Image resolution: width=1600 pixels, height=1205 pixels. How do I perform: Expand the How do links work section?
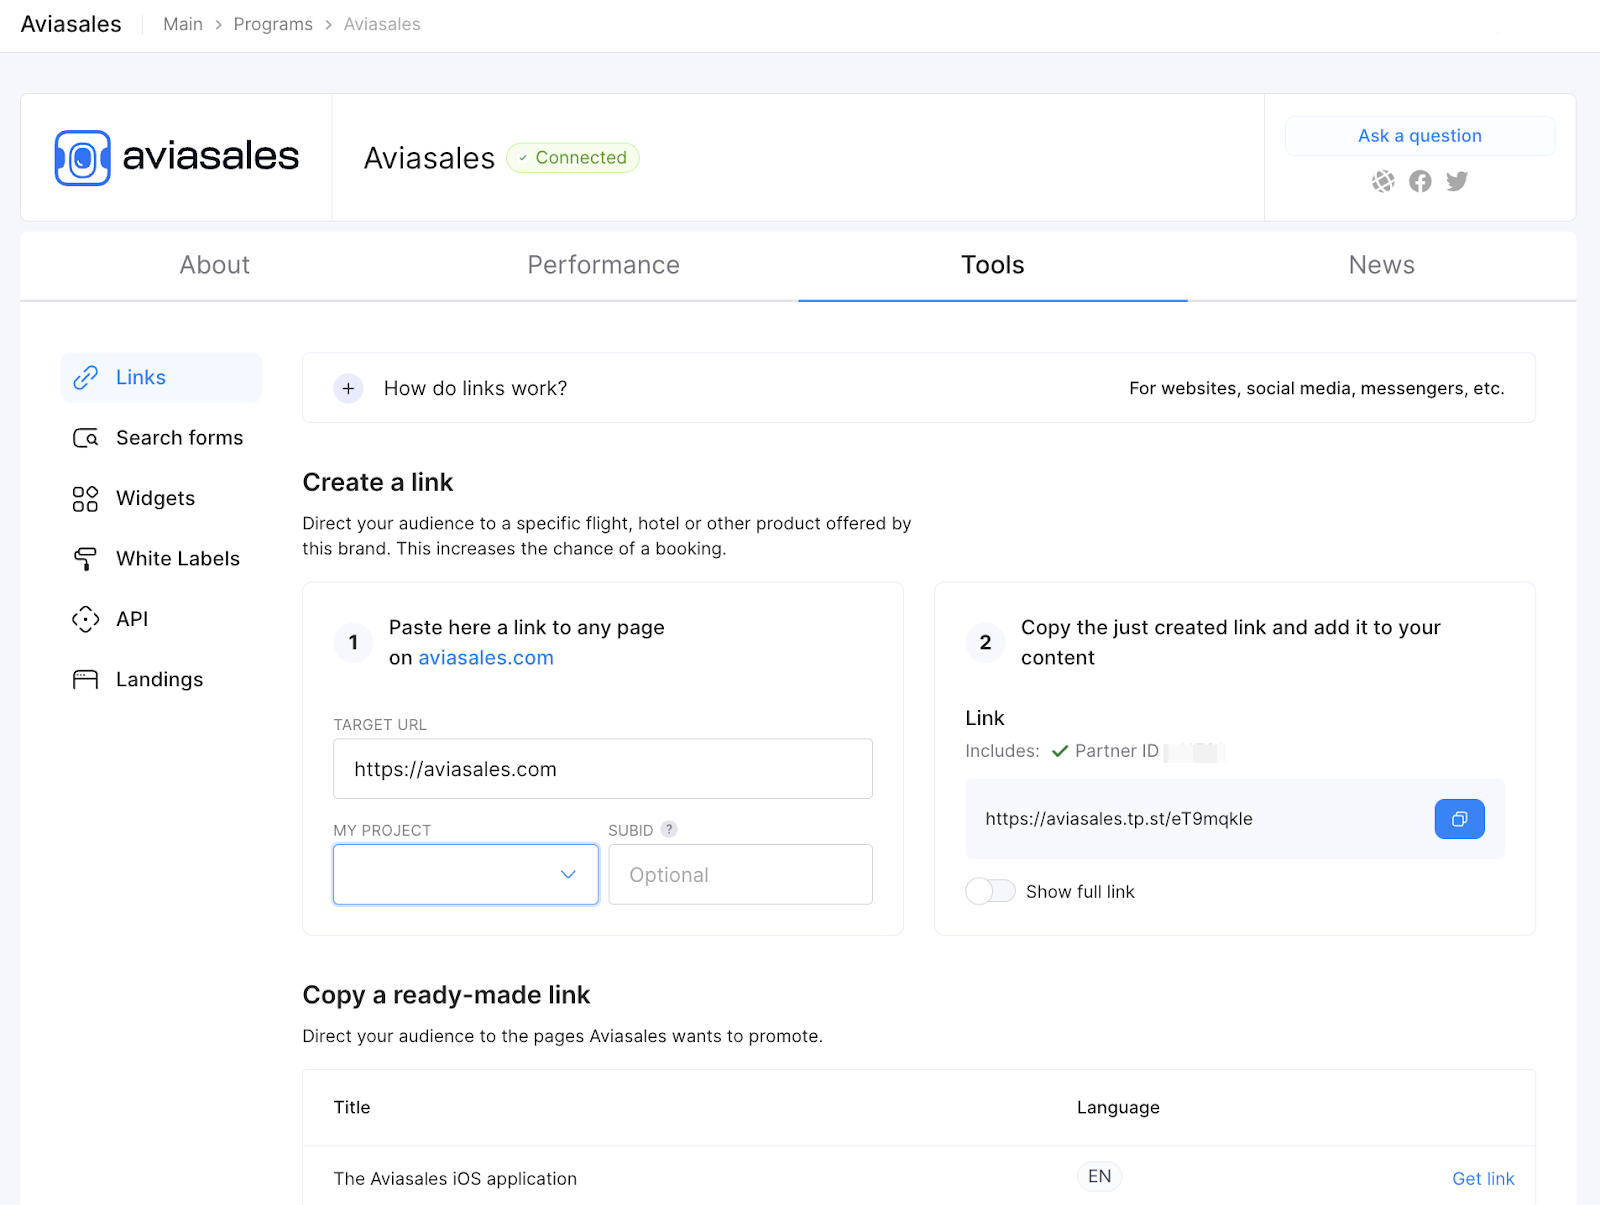click(x=348, y=388)
